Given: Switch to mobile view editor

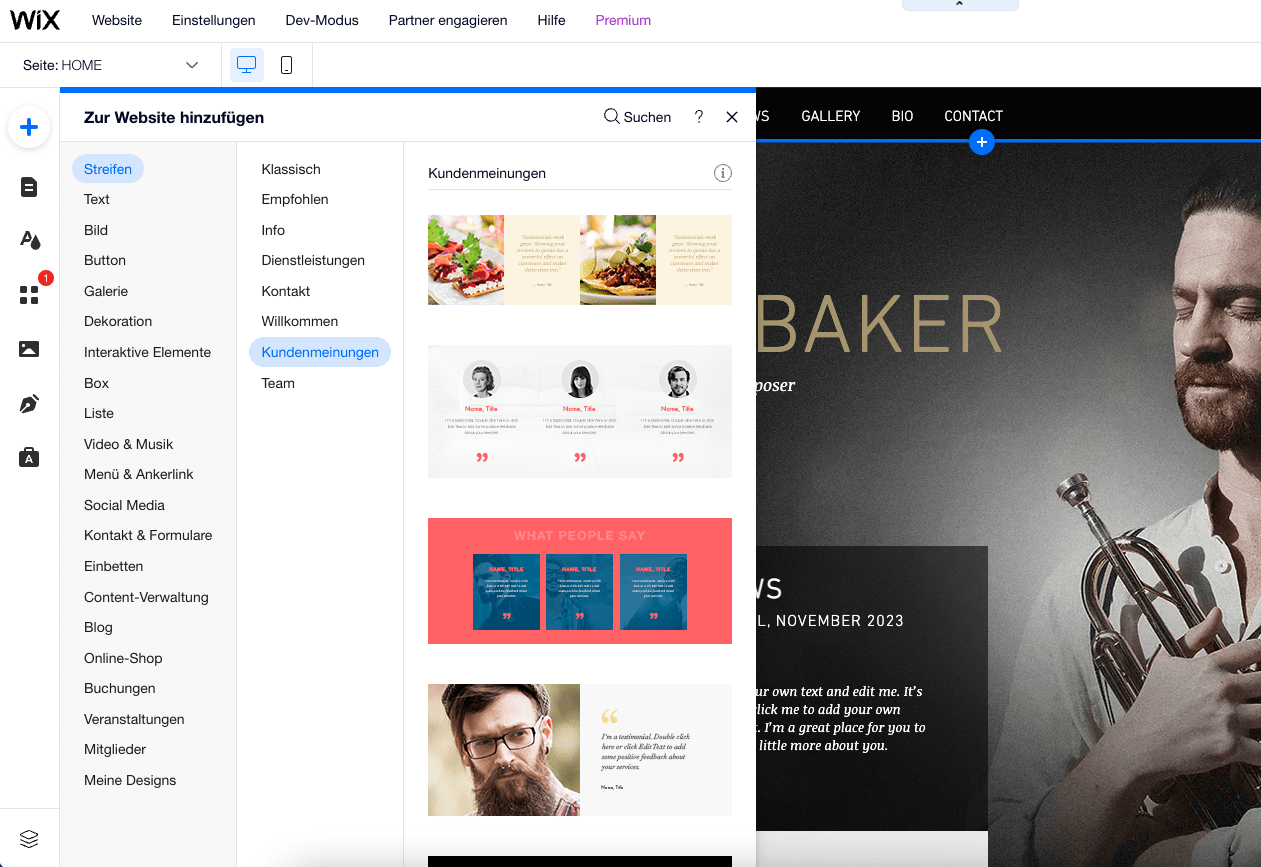Looking at the screenshot, I should click(x=286, y=65).
